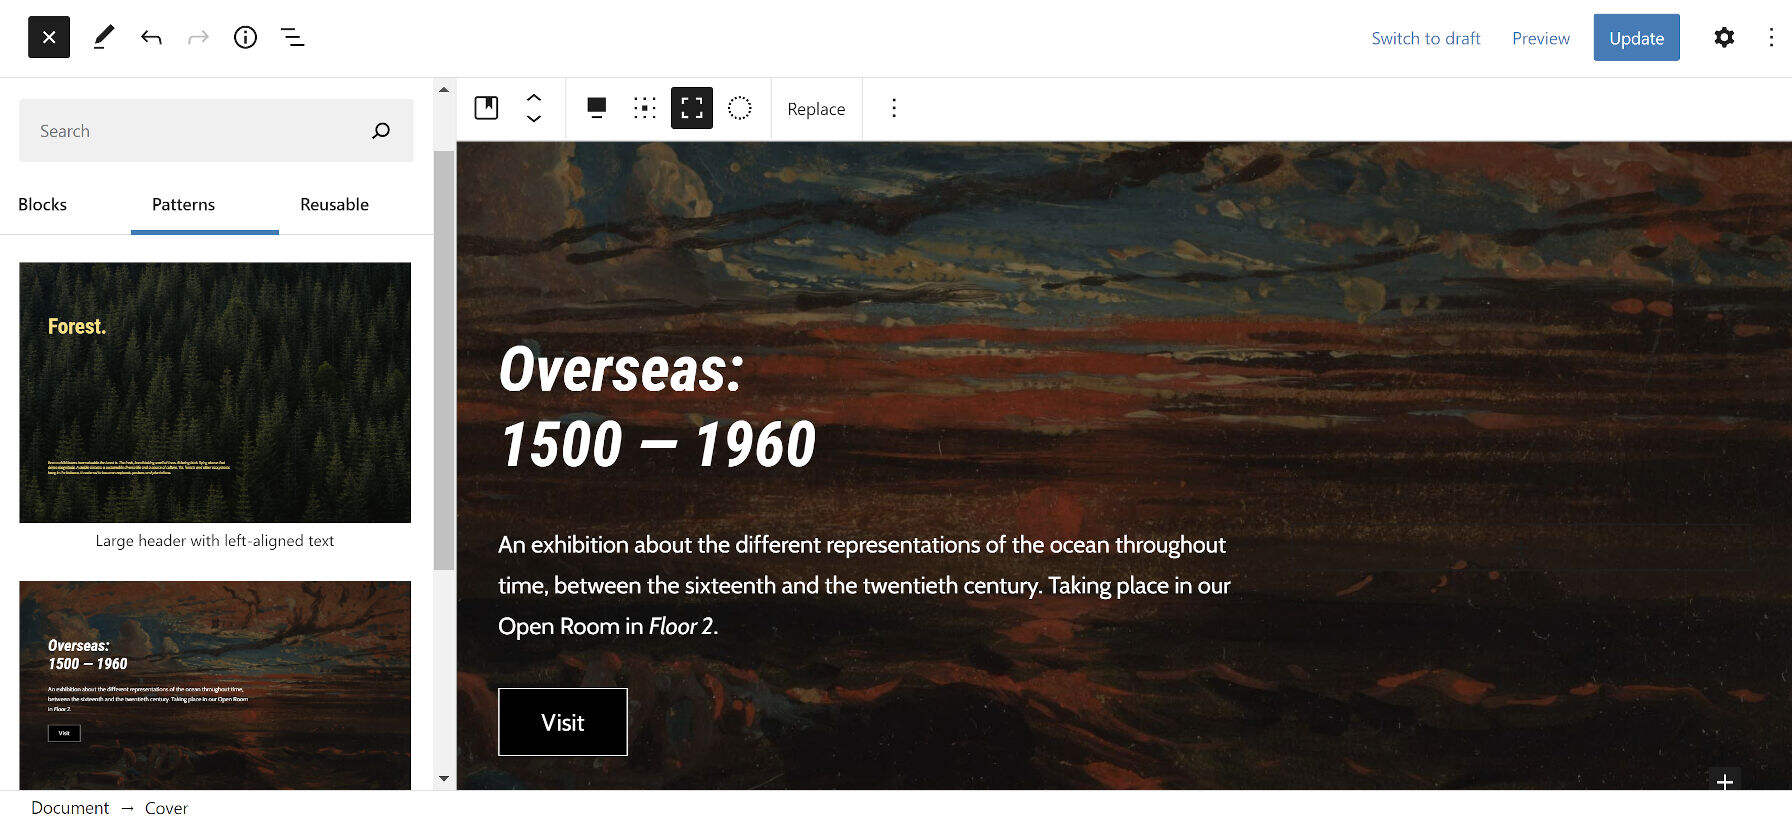
Task: Move the Cover block up
Action: pyautogui.click(x=534, y=98)
